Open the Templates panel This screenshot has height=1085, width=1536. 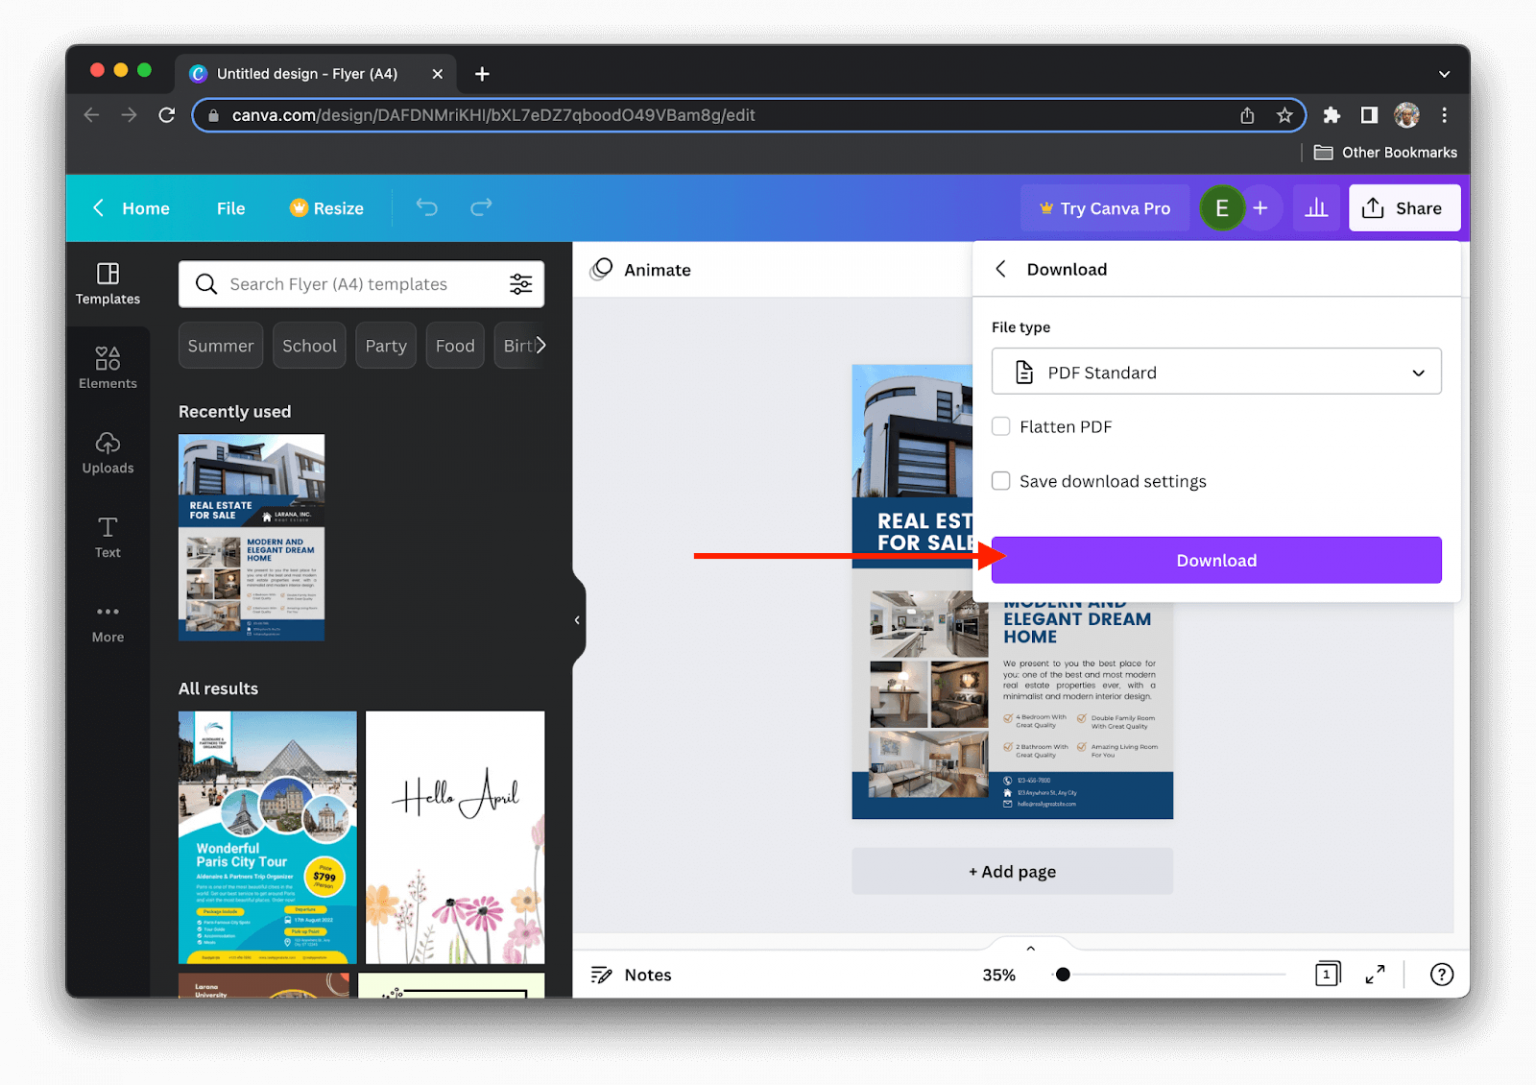click(107, 283)
